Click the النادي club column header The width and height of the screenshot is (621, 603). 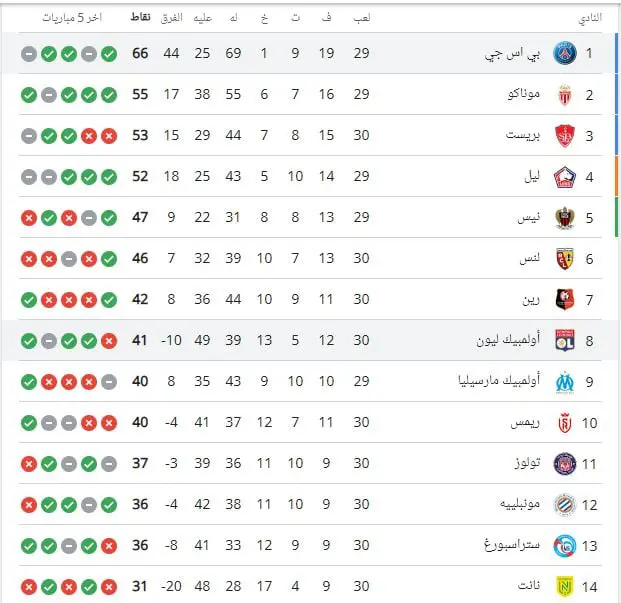point(590,18)
